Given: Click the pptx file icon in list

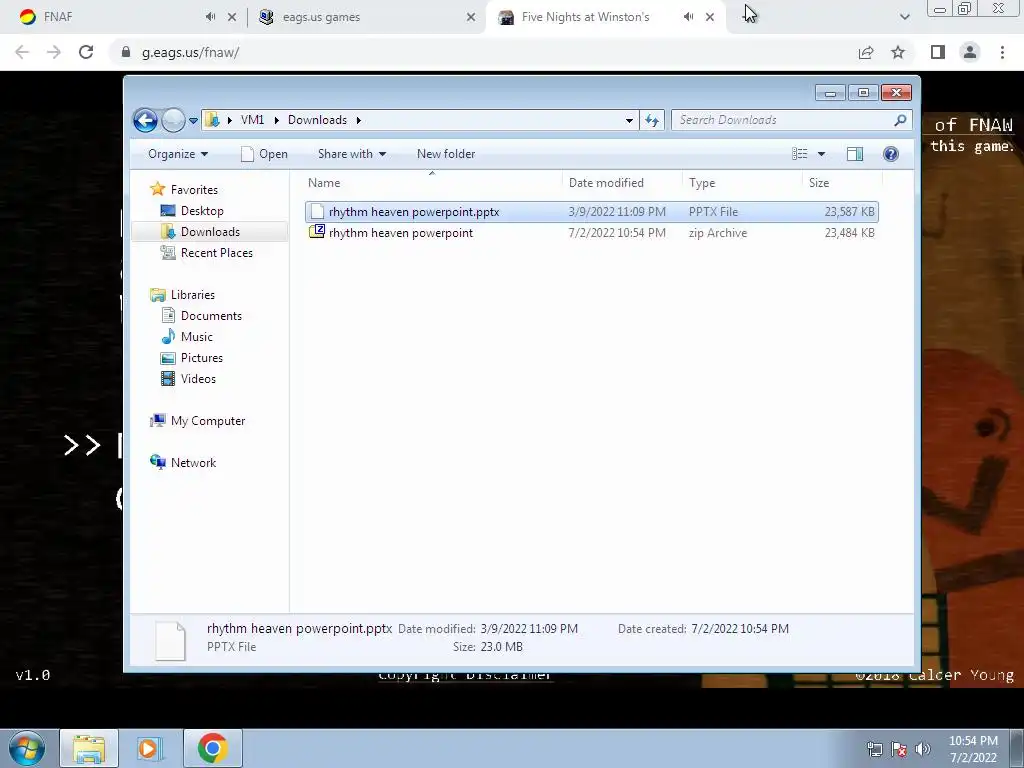Looking at the screenshot, I should coord(317,212).
